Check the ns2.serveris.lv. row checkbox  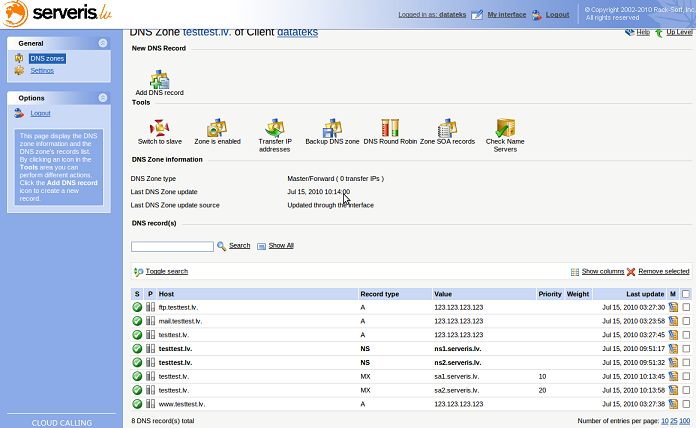(686, 363)
